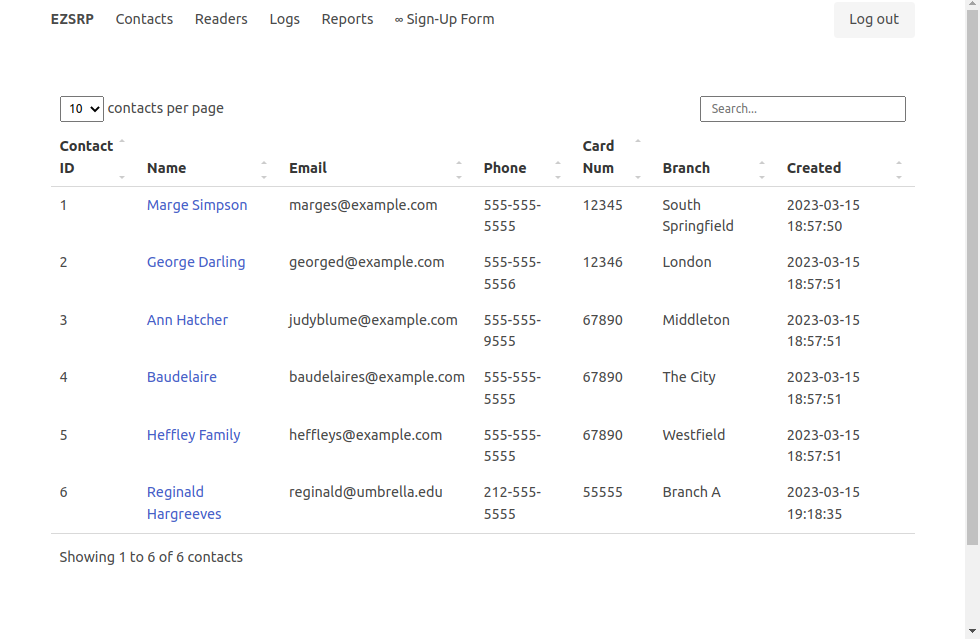Toggle sort on the Email column header
Screen dimensions: 980x639
[307, 167]
